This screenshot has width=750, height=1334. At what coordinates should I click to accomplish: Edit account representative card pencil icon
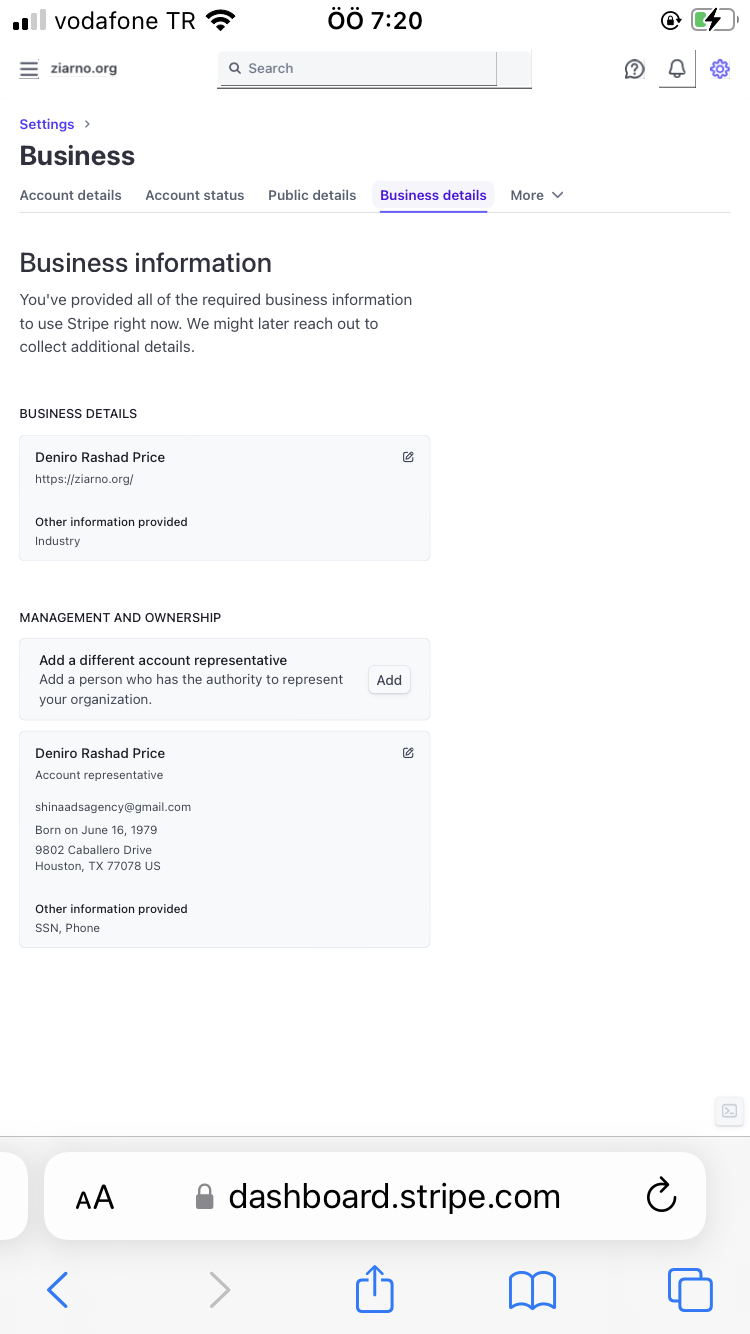(408, 753)
